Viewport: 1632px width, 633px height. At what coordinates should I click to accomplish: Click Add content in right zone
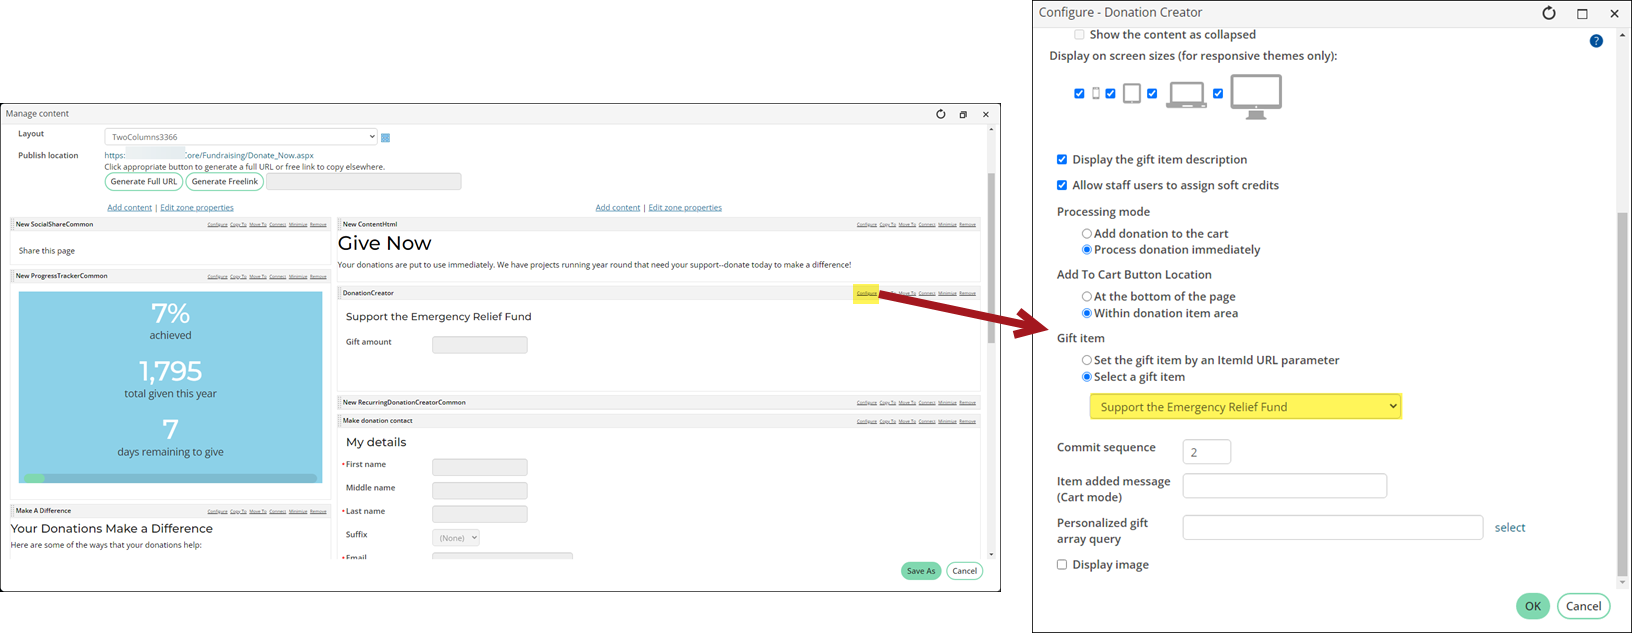click(618, 208)
